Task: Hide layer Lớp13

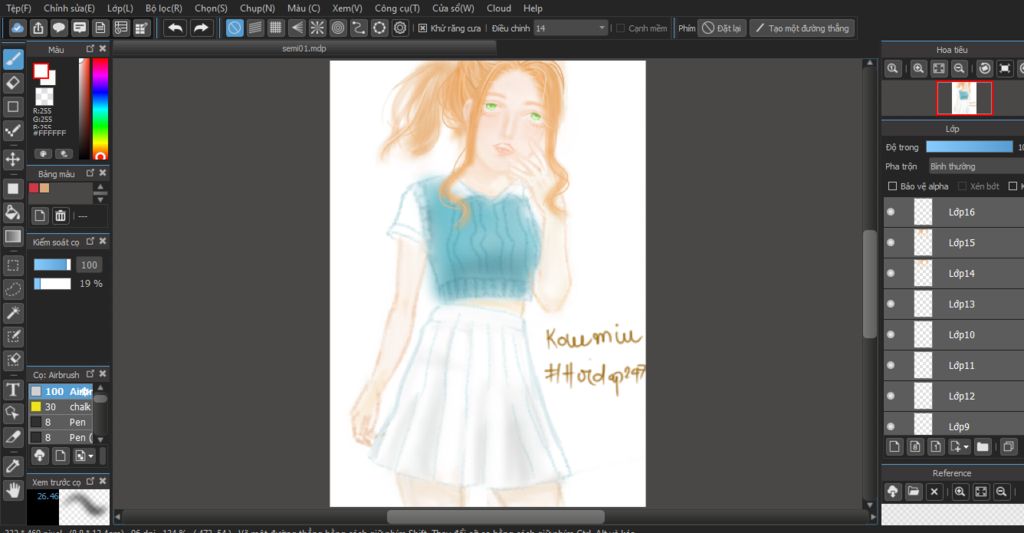Action: (891, 304)
